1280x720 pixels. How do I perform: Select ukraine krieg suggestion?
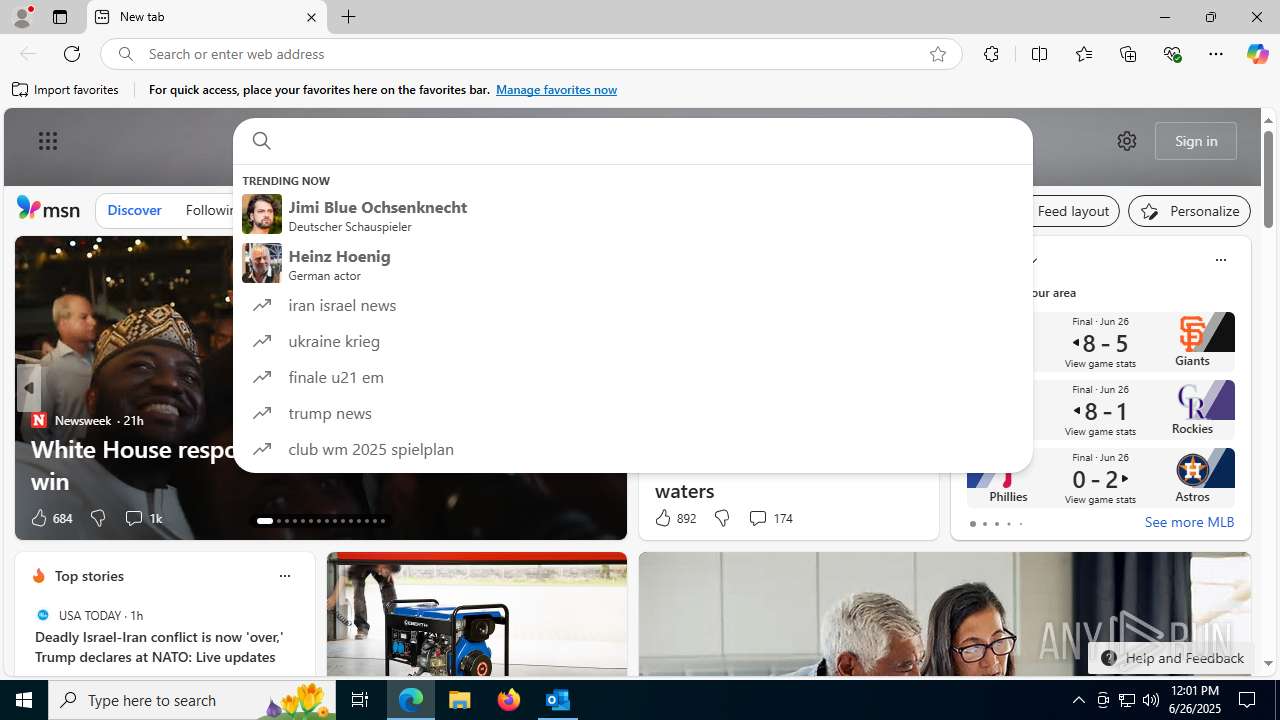point(632,341)
